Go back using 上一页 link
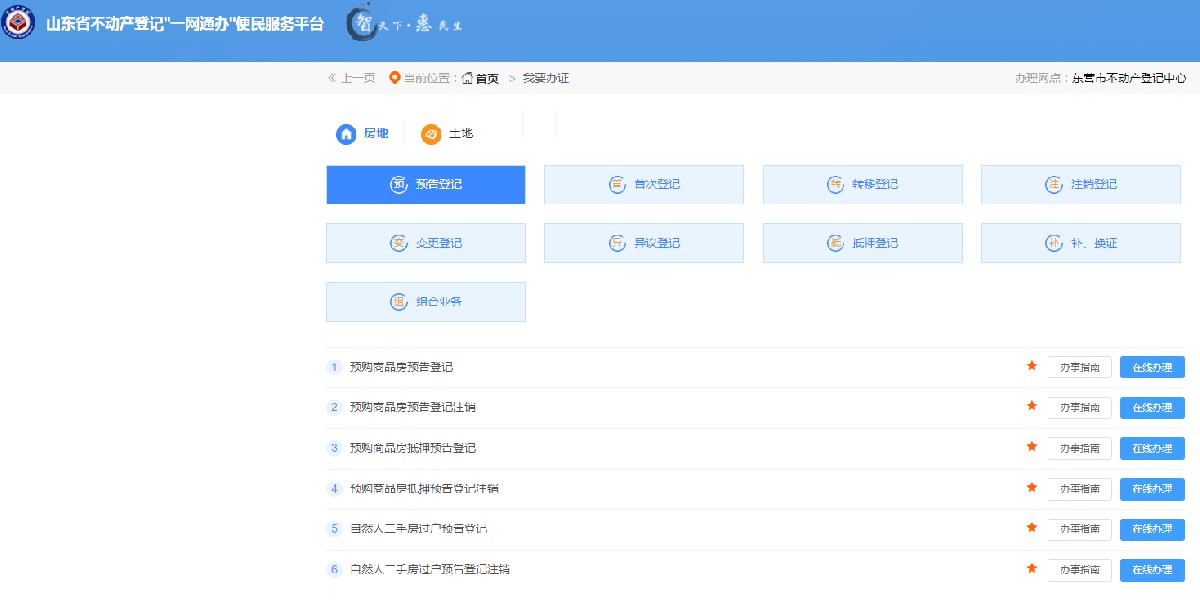Image resolution: width=1200 pixels, height=600 pixels. pyautogui.click(x=352, y=78)
